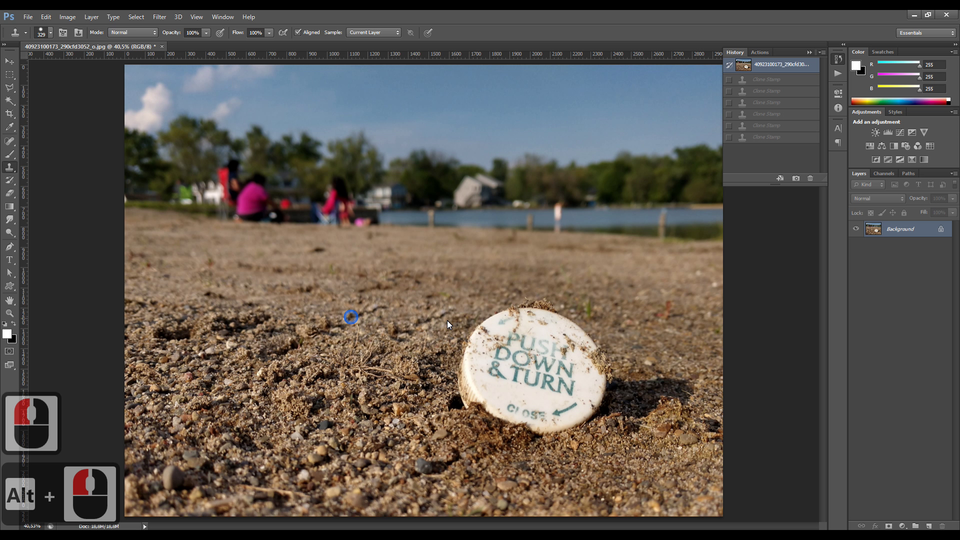Open the Brush panel from options bar
Screen dimensions: 960x540
coord(63,32)
